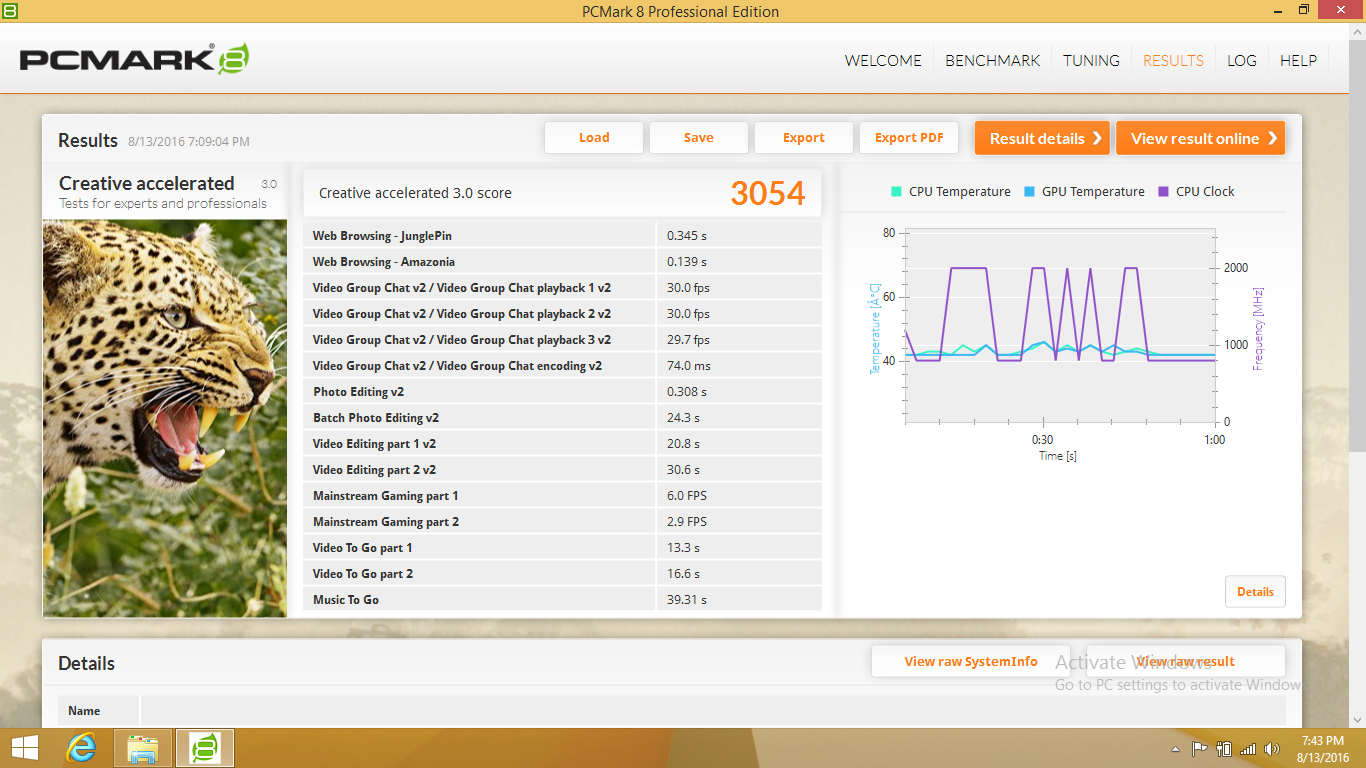Open the Windows Start menu
Image resolution: width=1366 pixels, height=768 pixels.
(24, 747)
